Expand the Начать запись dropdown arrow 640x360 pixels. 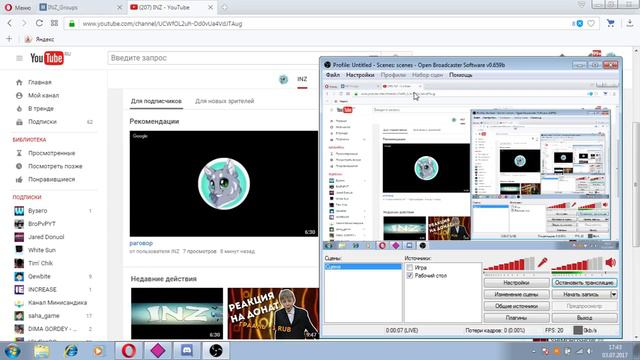[614, 294]
